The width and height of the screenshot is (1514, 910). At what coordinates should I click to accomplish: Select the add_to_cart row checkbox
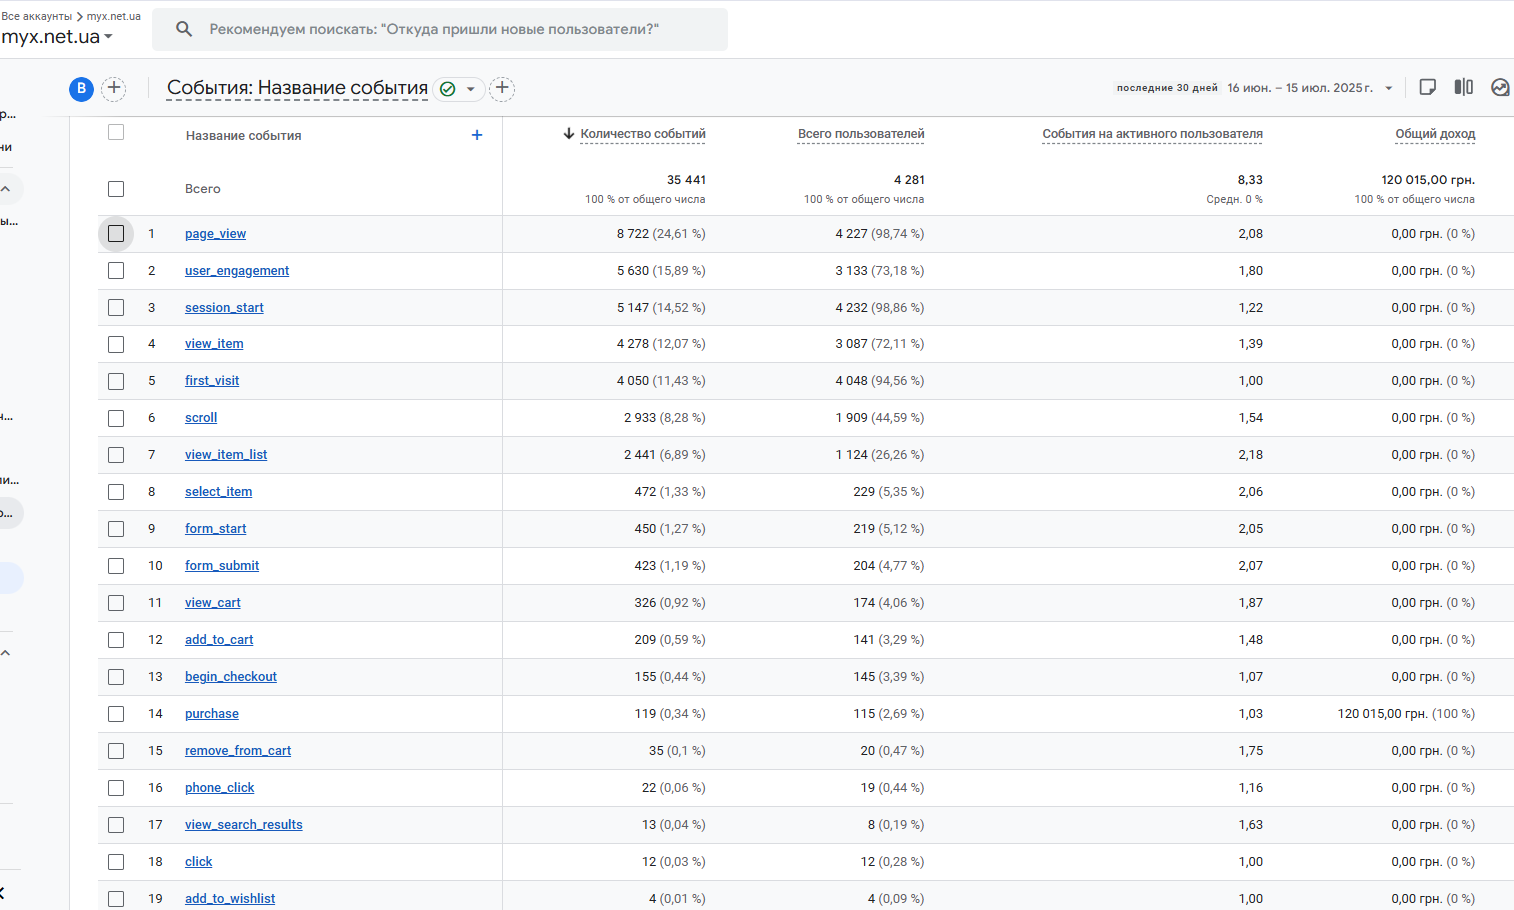click(x=116, y=640)
